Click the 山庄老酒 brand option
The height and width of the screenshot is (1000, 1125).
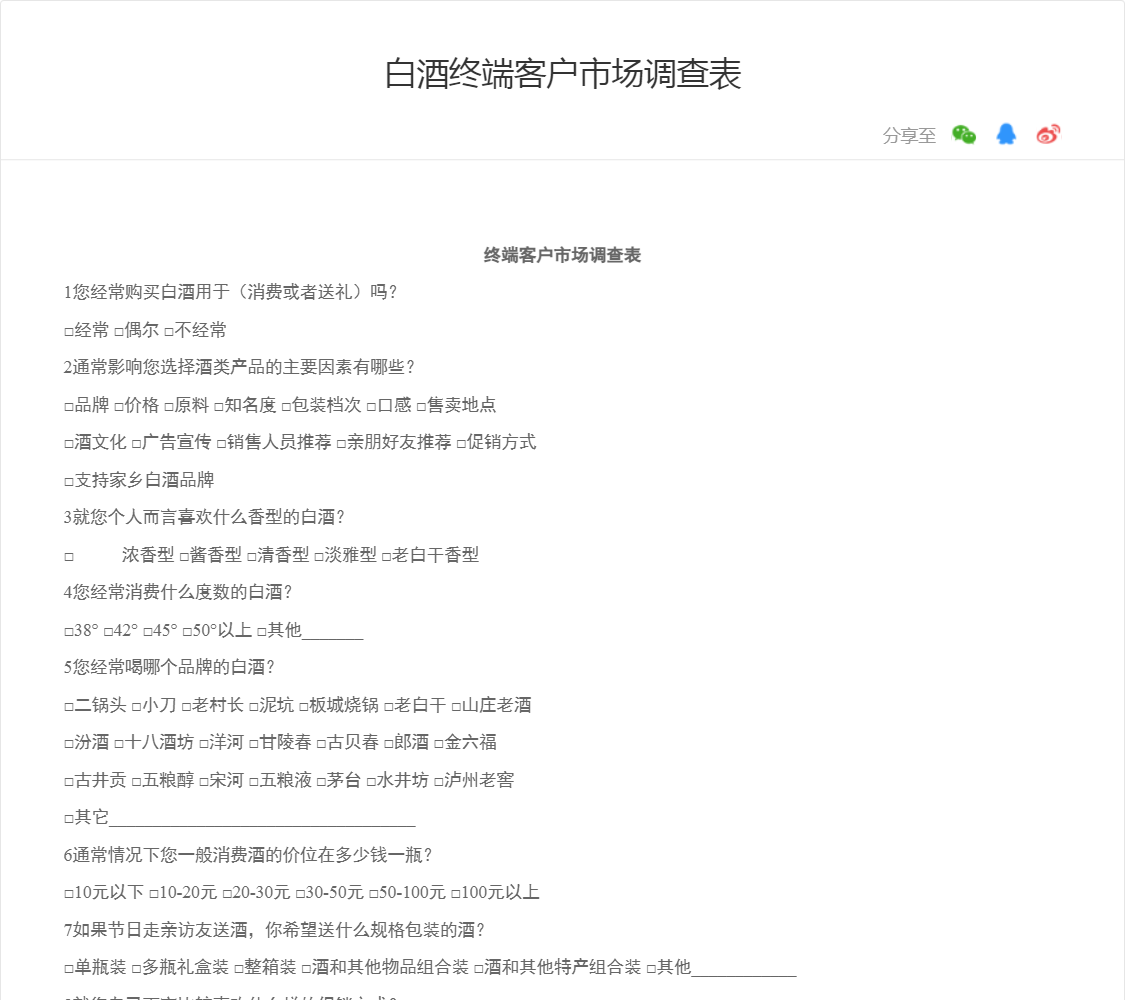coord(491,704)
